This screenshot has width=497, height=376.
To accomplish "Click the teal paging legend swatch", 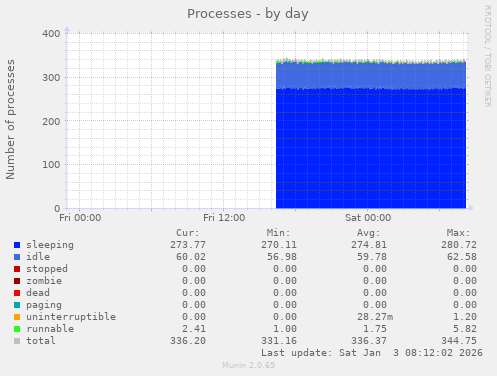I will click(x=17, y=305).
